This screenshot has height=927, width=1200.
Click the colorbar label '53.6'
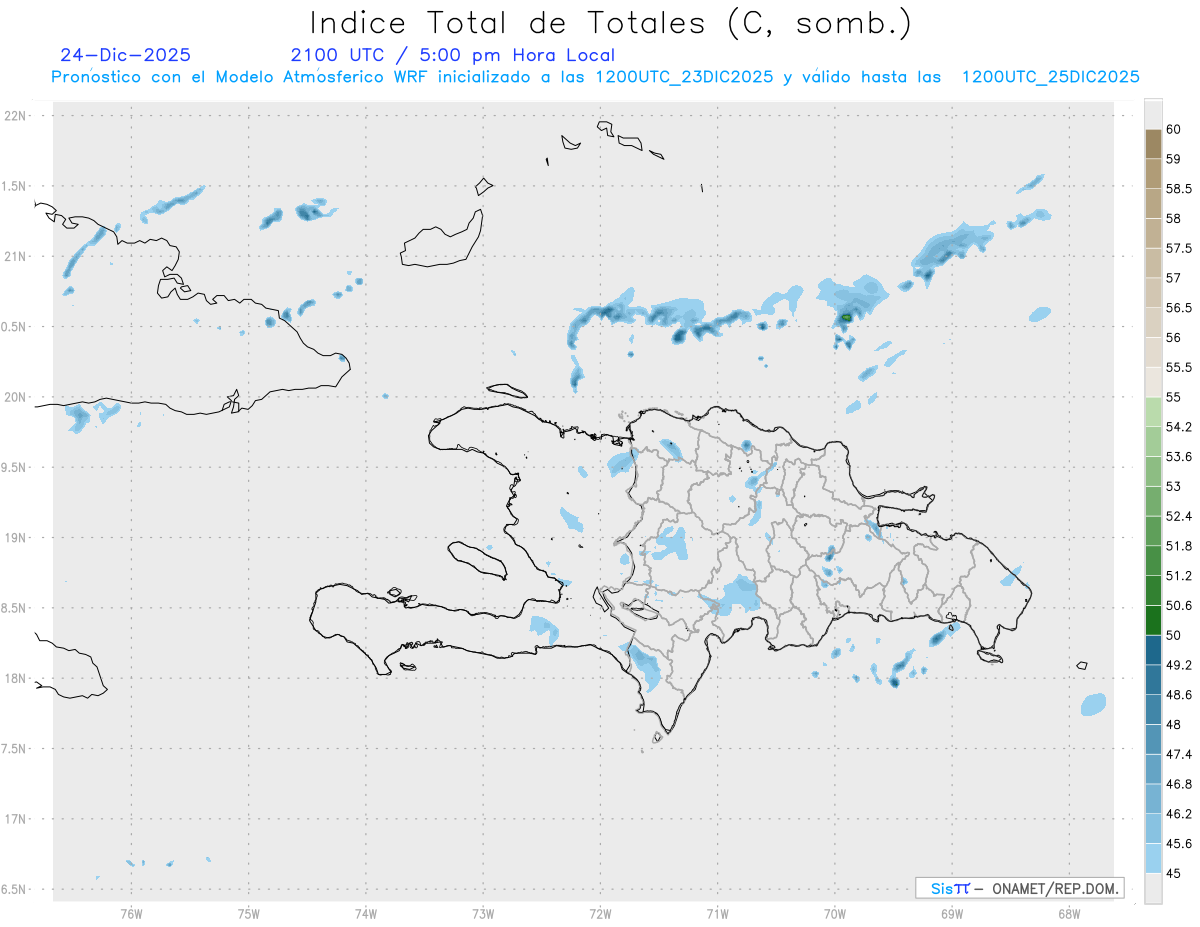(x=1178, y=456)
